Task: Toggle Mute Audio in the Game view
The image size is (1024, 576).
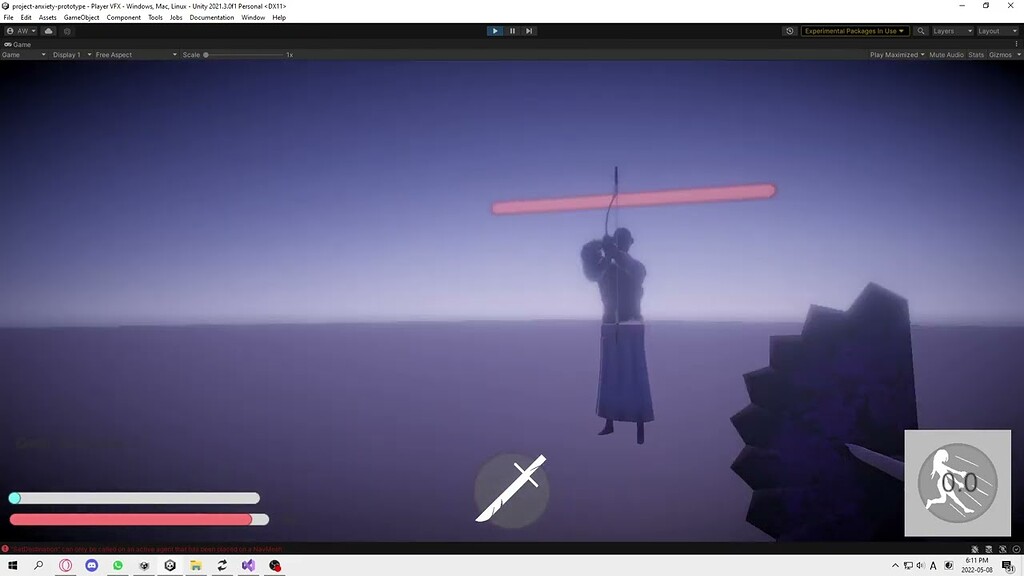Action: 946,54
